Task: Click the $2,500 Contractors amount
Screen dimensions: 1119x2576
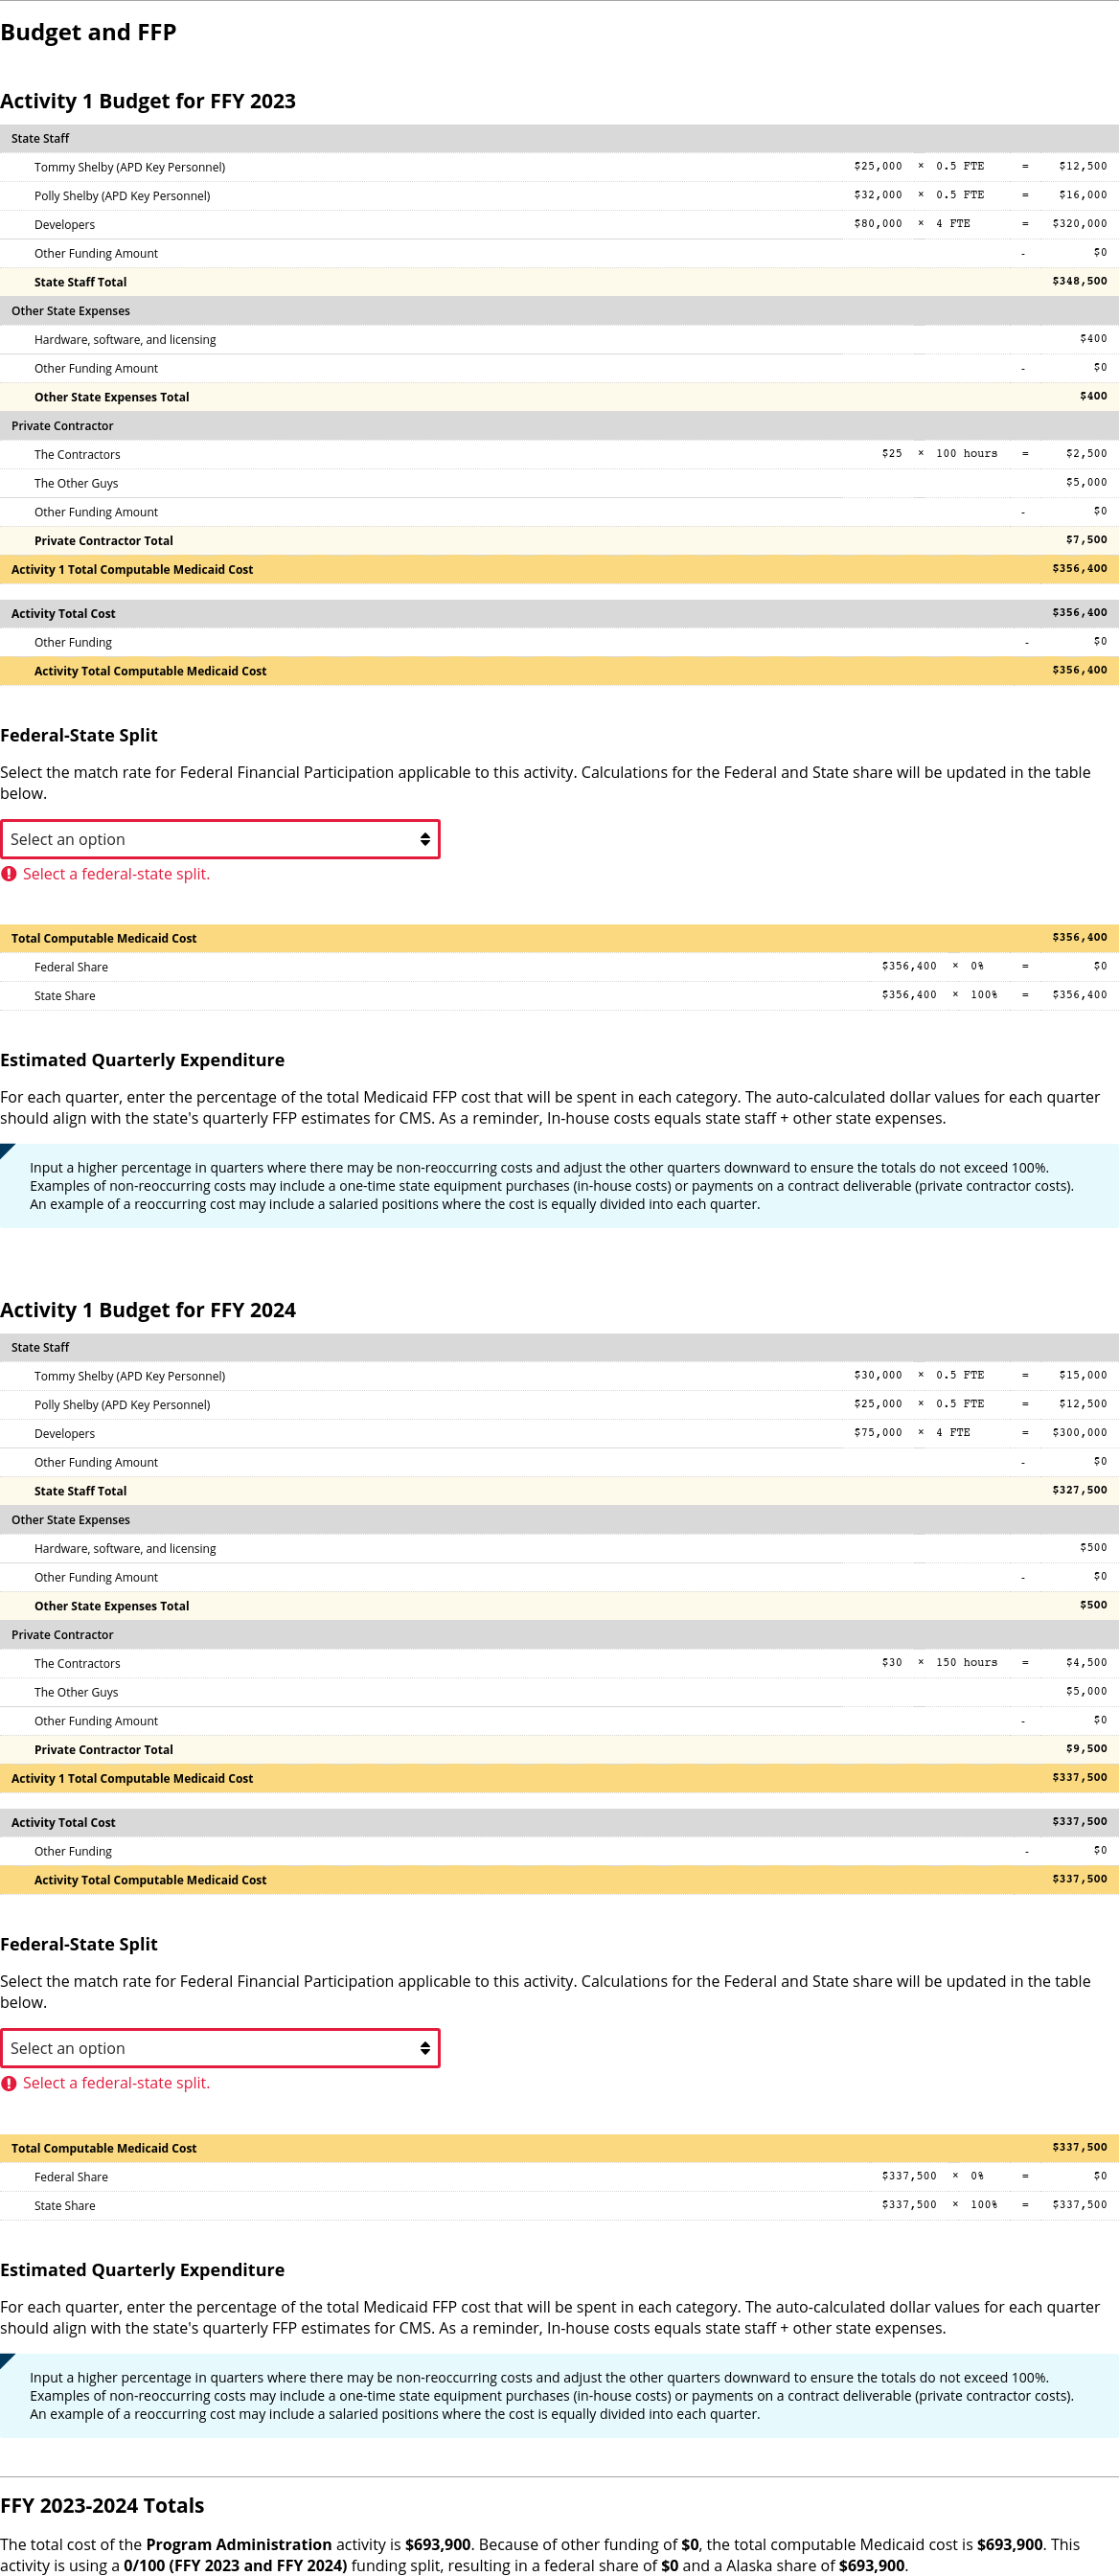Action: point(1086,454)
